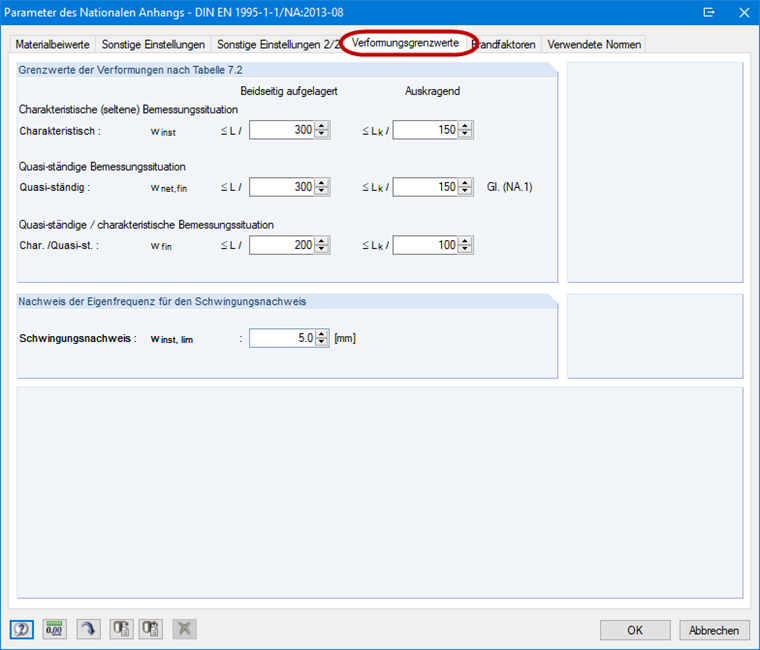Increase w inst Lk/ limit with up arrow
This screenshot has height=650, width=760.
pyautogui.click(x=465, y=126)
